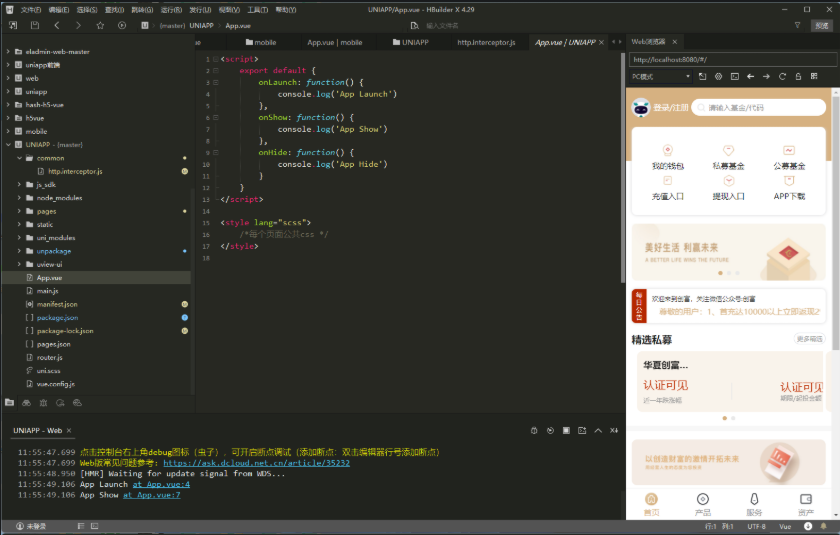The image size is (840, 535).
Task: Click the fund search box in preview
Action: tap(759, 108)
